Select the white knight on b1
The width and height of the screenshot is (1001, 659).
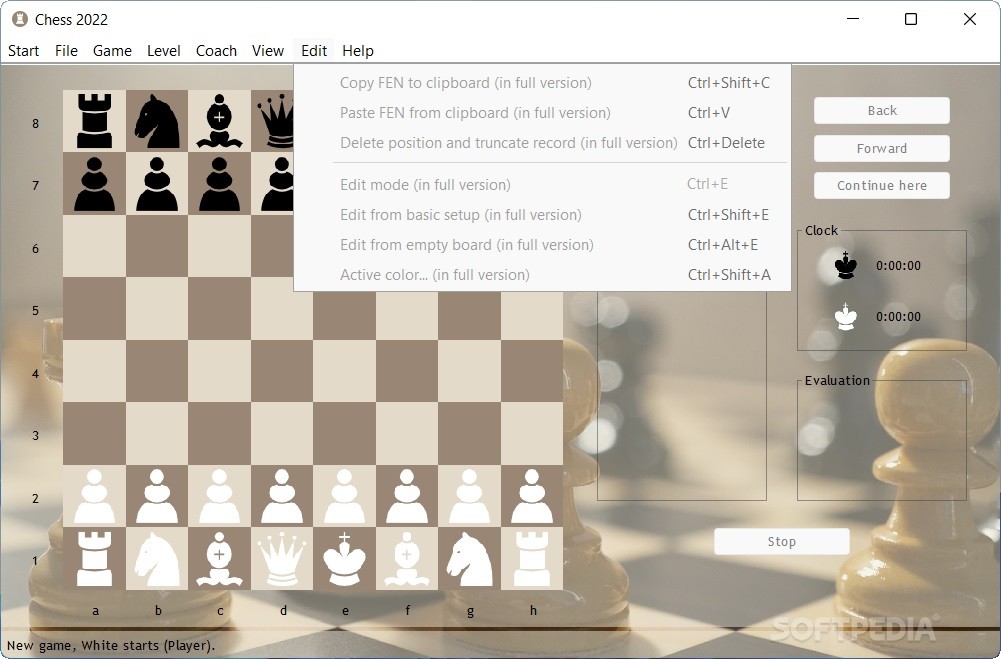[156, 559]
